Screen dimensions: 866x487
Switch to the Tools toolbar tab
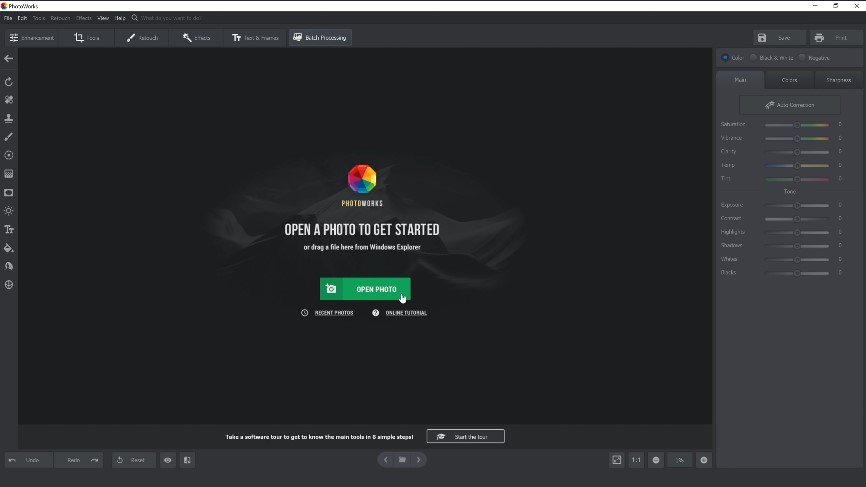coord(87,38)
